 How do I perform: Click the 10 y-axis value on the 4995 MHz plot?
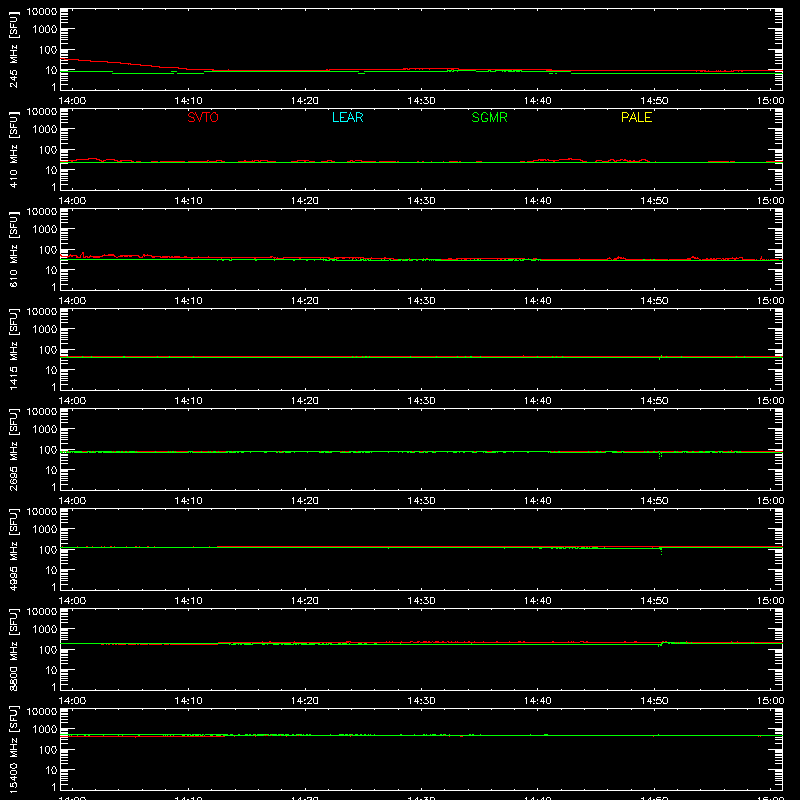tap(51, 570)
